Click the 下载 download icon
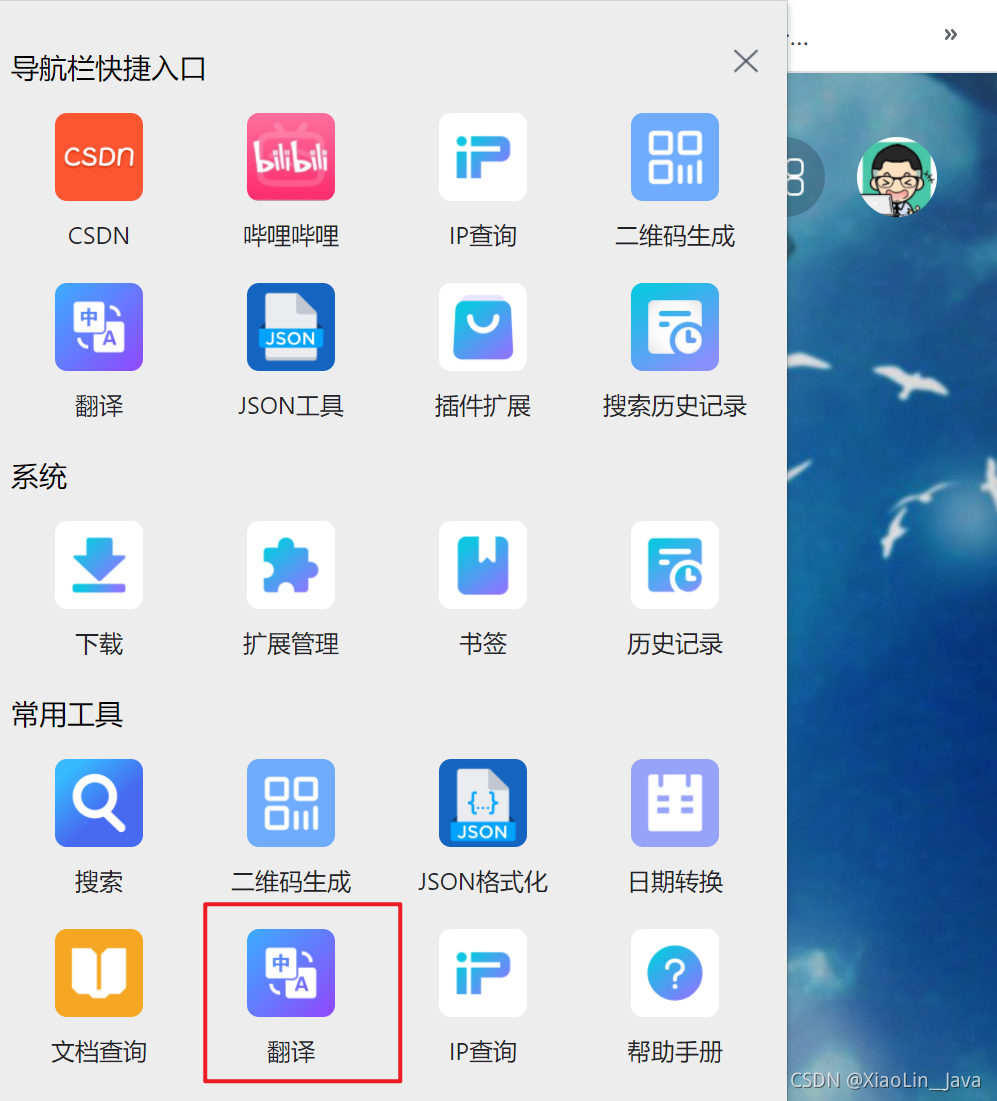 [x=99, y=565]
